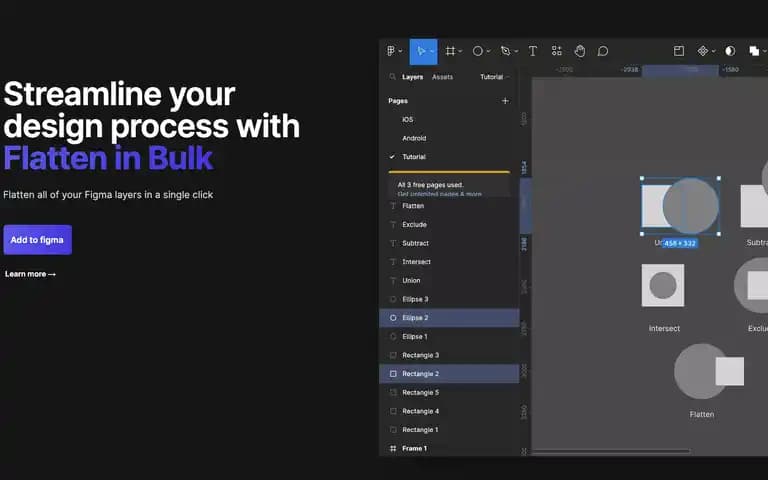Click the selected Union shape on canvas
The image size is (768, 480).
(680, 206)
